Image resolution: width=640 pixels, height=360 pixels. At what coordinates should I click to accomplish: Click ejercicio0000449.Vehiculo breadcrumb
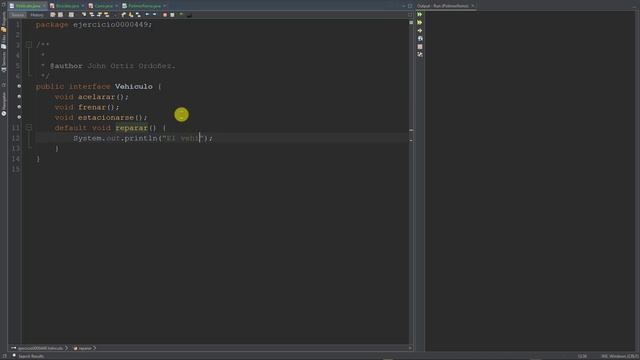(x=40, y=348)
